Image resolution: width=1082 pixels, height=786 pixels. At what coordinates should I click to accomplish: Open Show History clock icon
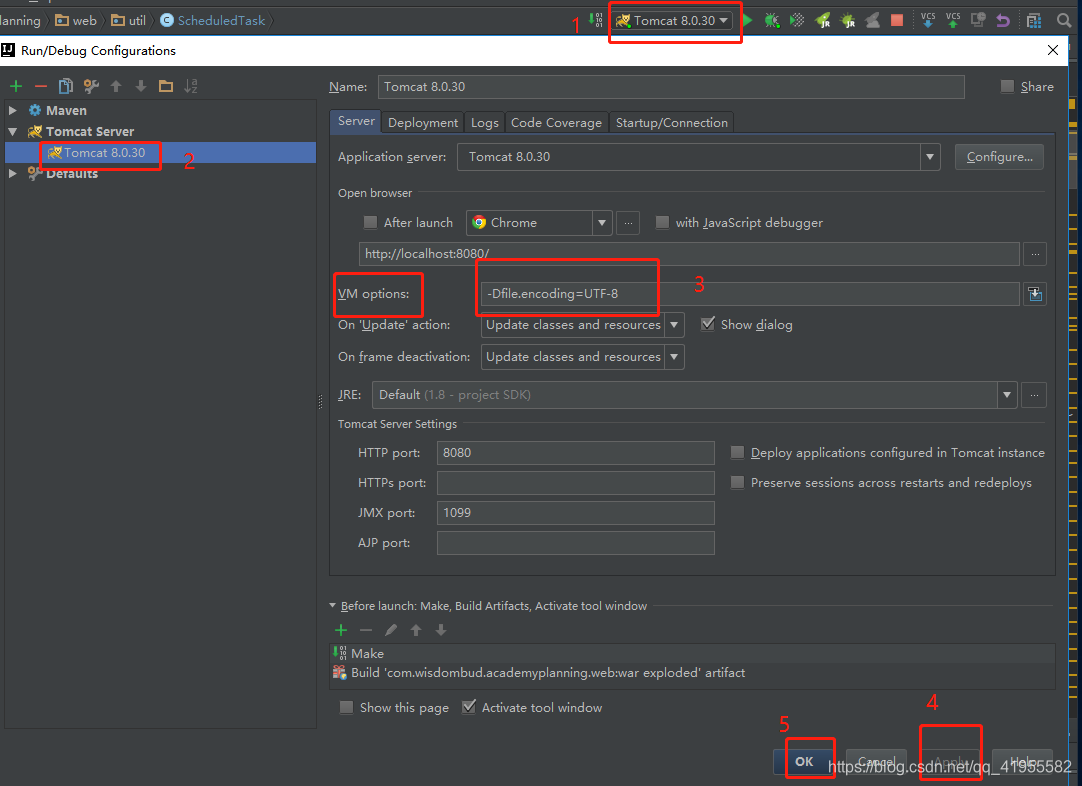(x=978, y=20)
